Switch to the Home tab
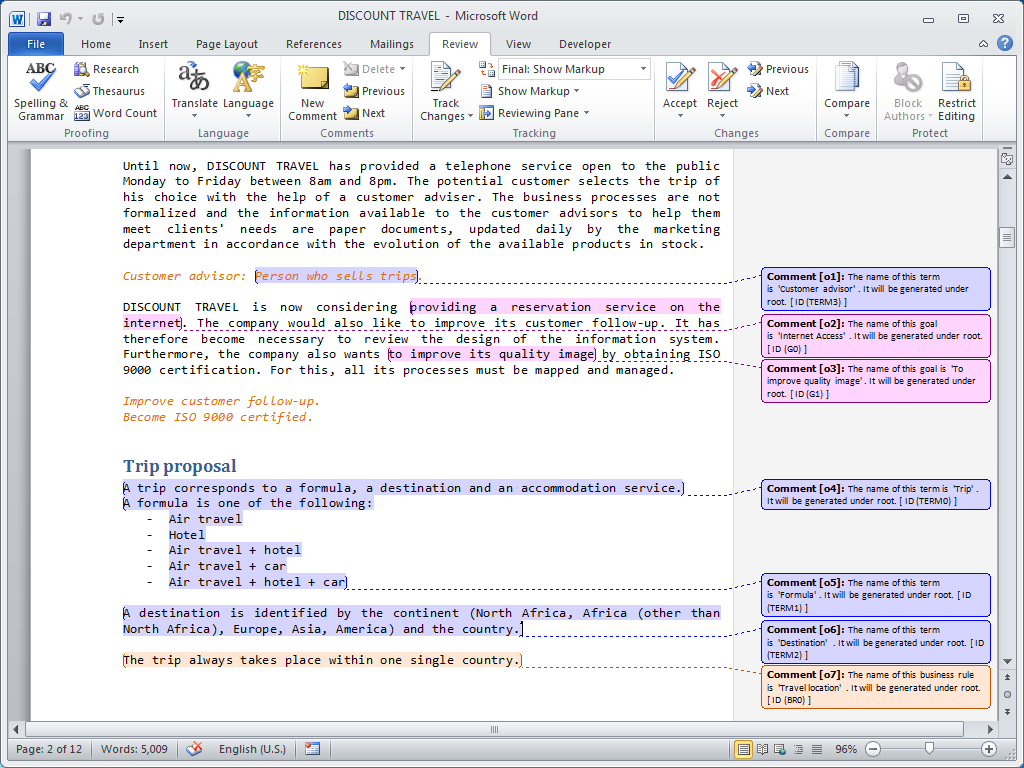This screenshot has height=768, width=1024. 96,44
